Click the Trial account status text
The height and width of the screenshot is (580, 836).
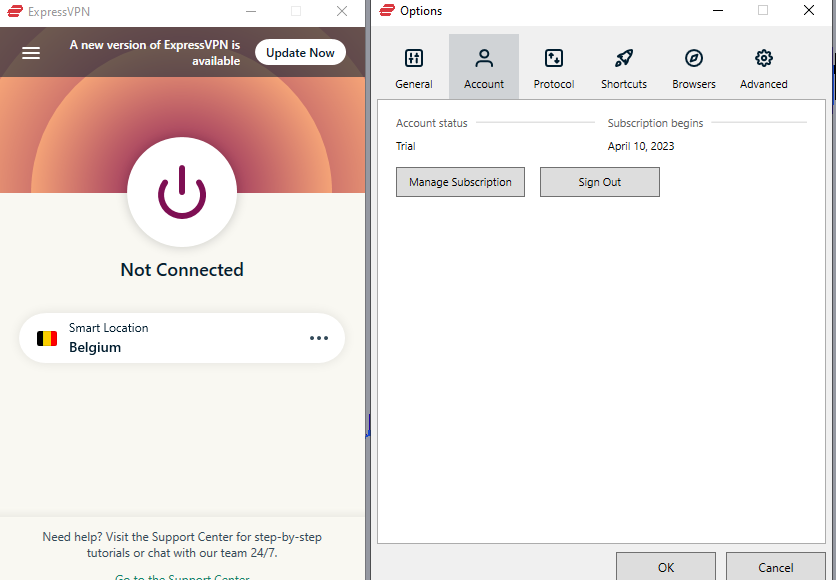coord(406,146)
